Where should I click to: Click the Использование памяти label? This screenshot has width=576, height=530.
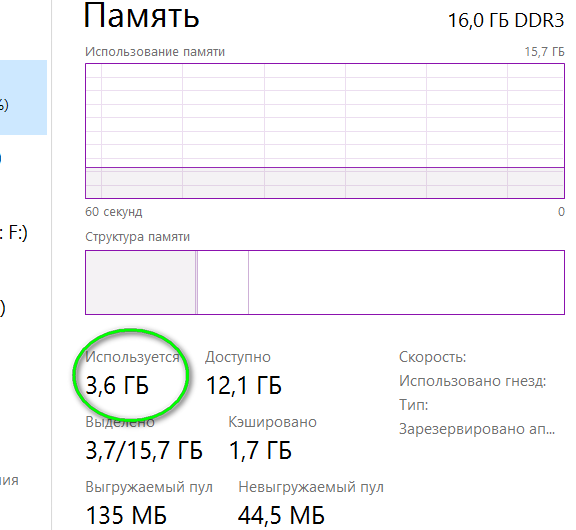tap(155, 52)
